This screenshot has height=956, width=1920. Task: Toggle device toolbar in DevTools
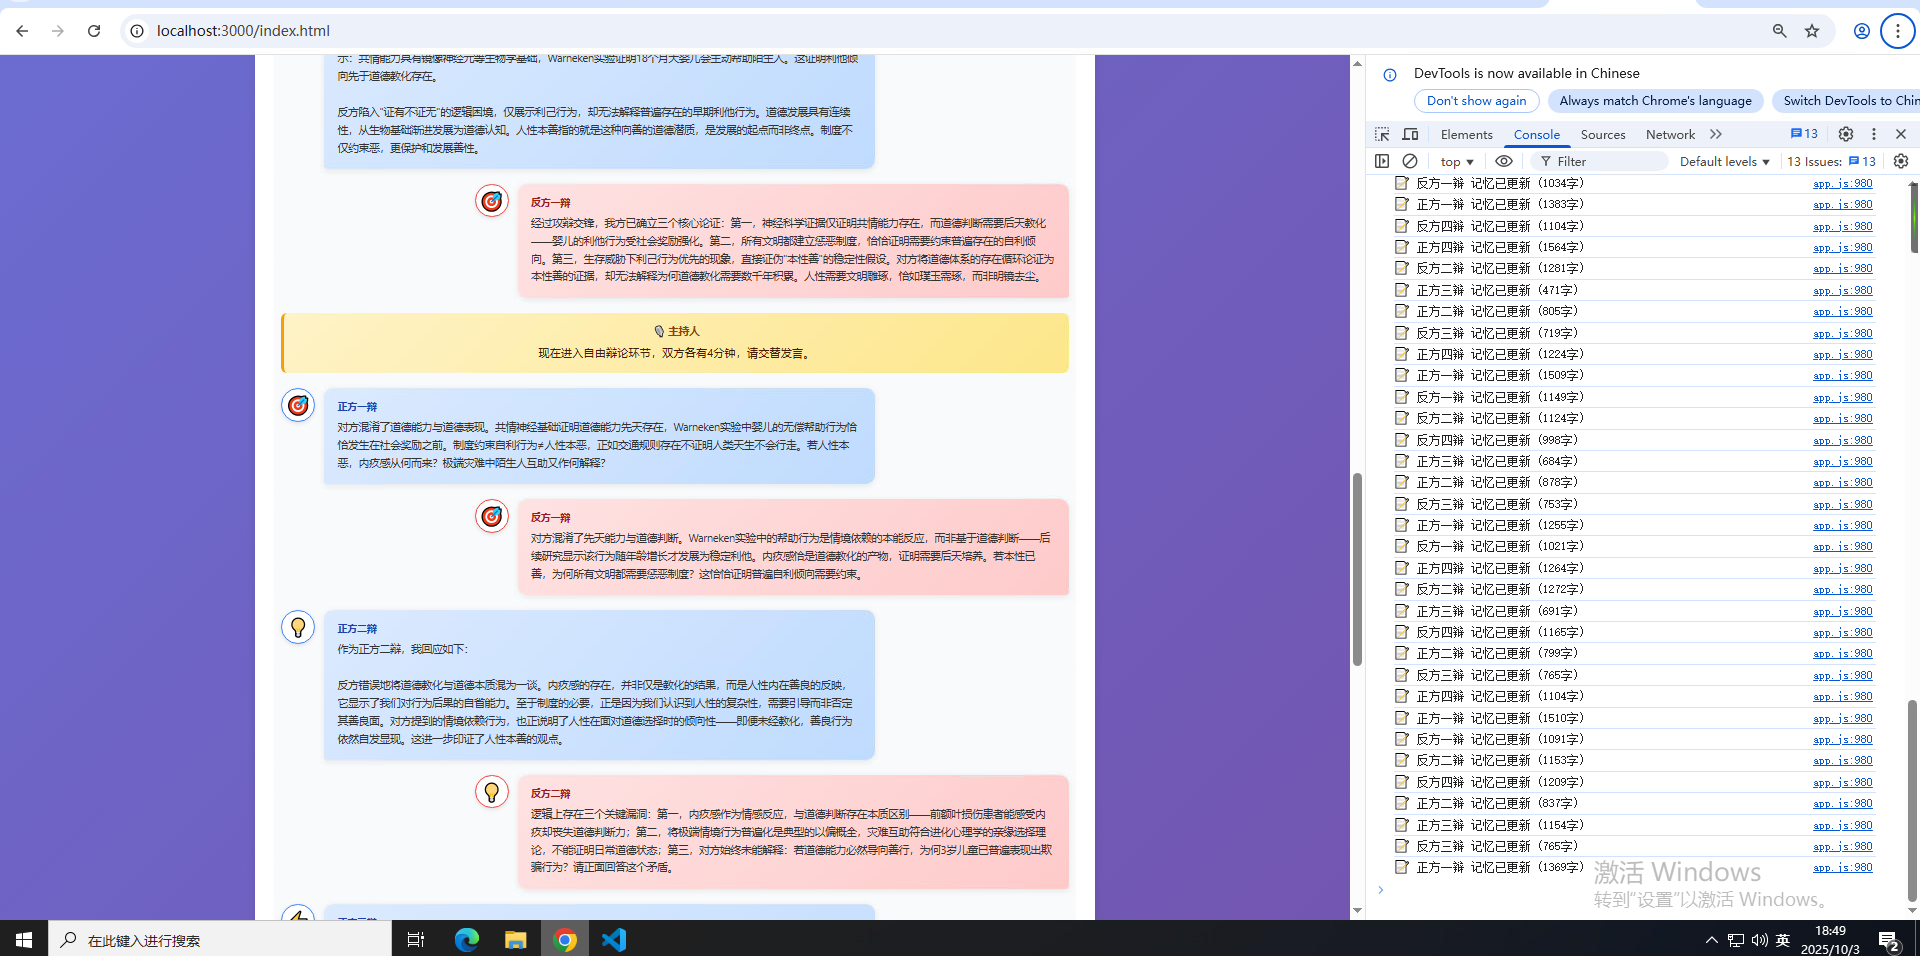[1410, 134]
